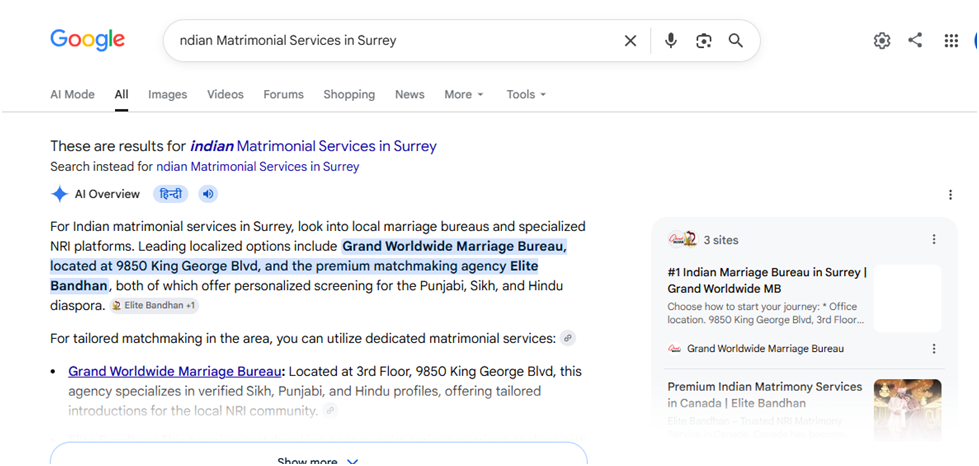This screenshot has width=979, height=466.
Task: Click link icon after 'dedicated matrimonial services:'
Action: coord(568,339)
